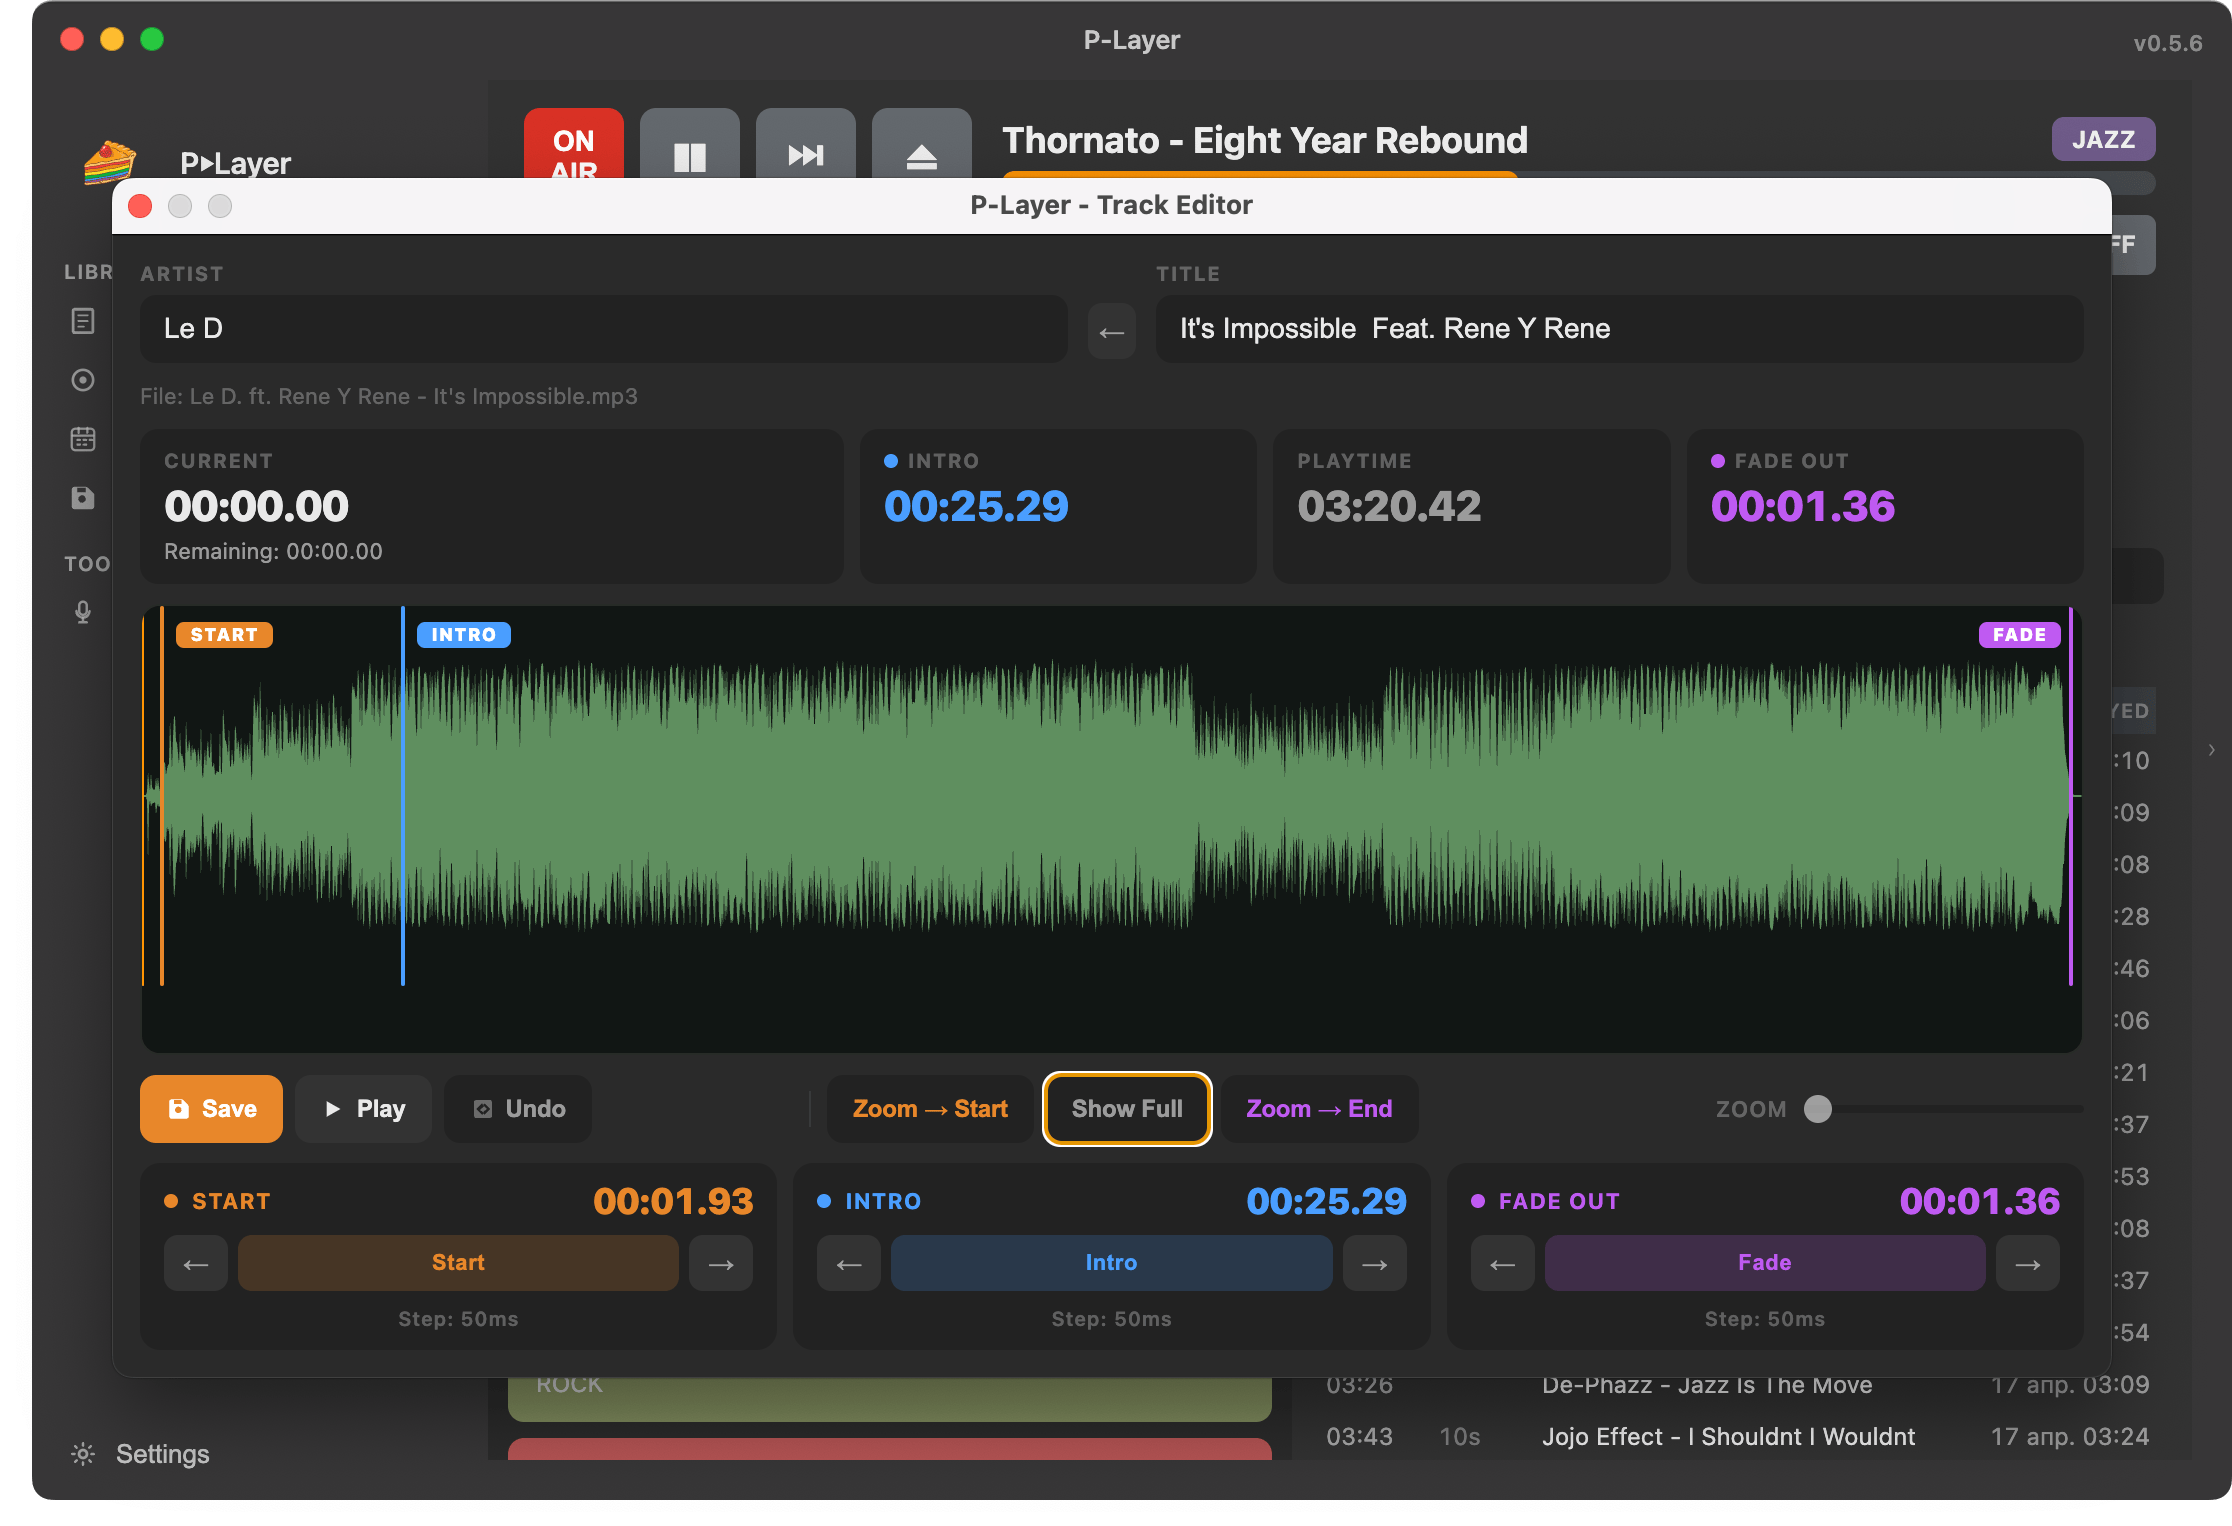This screenshot has width=2232, height=1526.
Task: Nudge the Intro marker left
Action: [849, 1264]
